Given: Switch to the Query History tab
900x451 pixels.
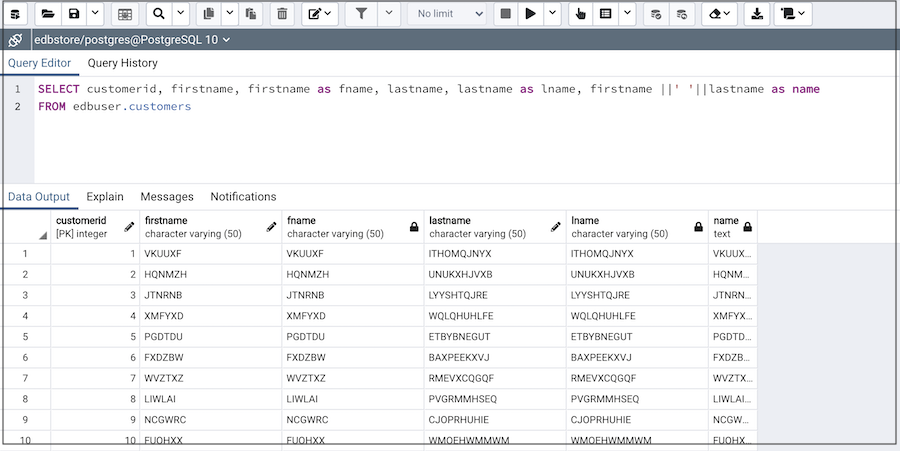Looking at the screenshot, I should click(123, 63).
